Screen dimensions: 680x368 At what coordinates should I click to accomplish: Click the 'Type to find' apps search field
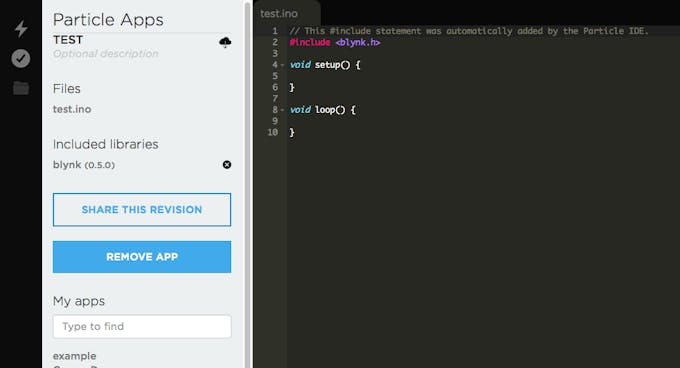point(142,326)
